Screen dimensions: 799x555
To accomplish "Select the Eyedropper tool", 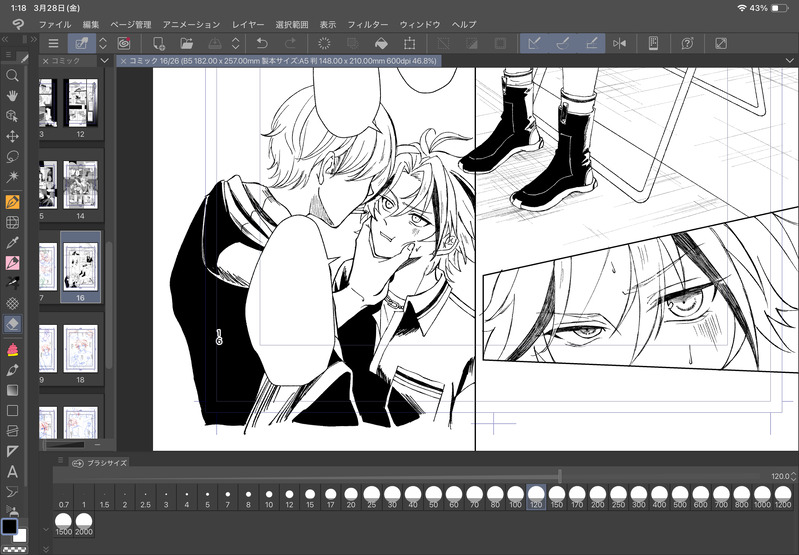I will (x=12, y=243).
